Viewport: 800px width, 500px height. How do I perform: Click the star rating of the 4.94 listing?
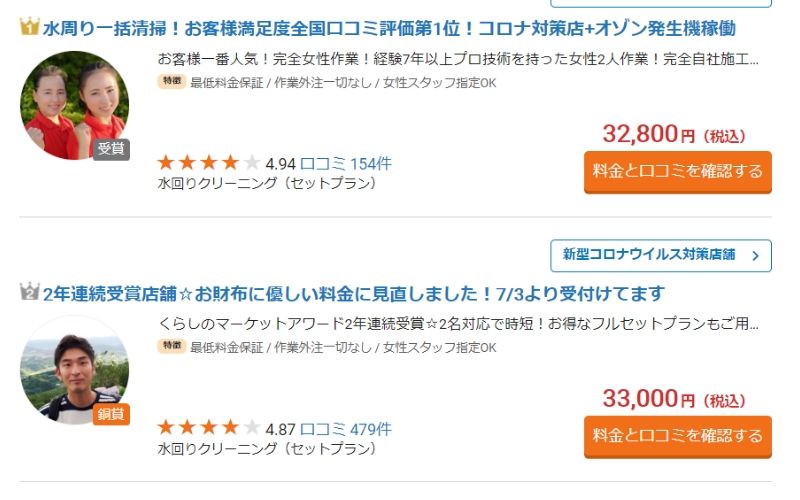point(209,163)
